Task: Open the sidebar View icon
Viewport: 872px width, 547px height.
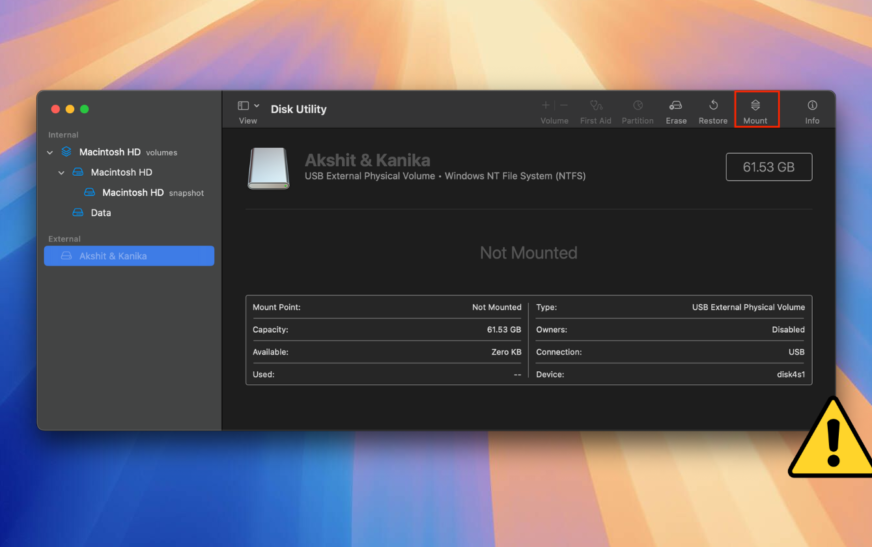Action: point(243,106)
